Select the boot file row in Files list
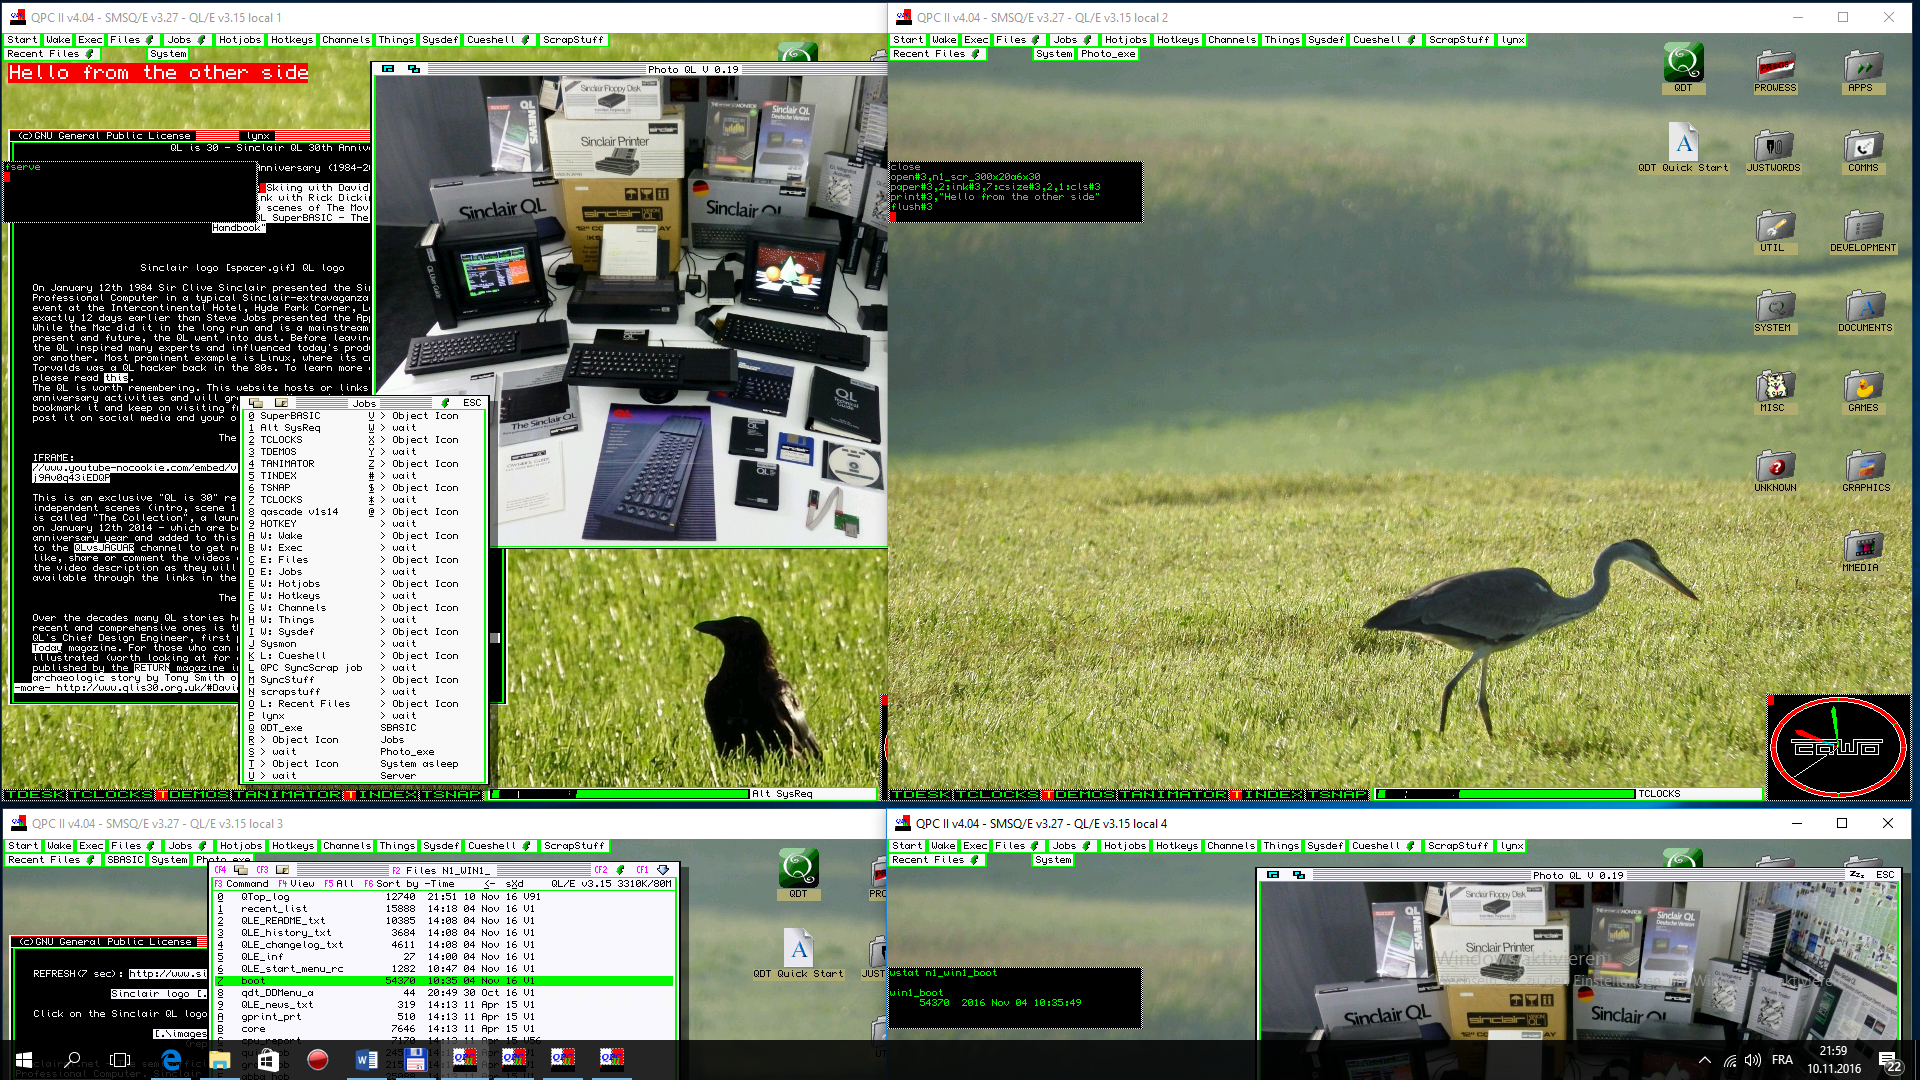The width and height of the screenshot is (1920, 1080). point(446,981)
